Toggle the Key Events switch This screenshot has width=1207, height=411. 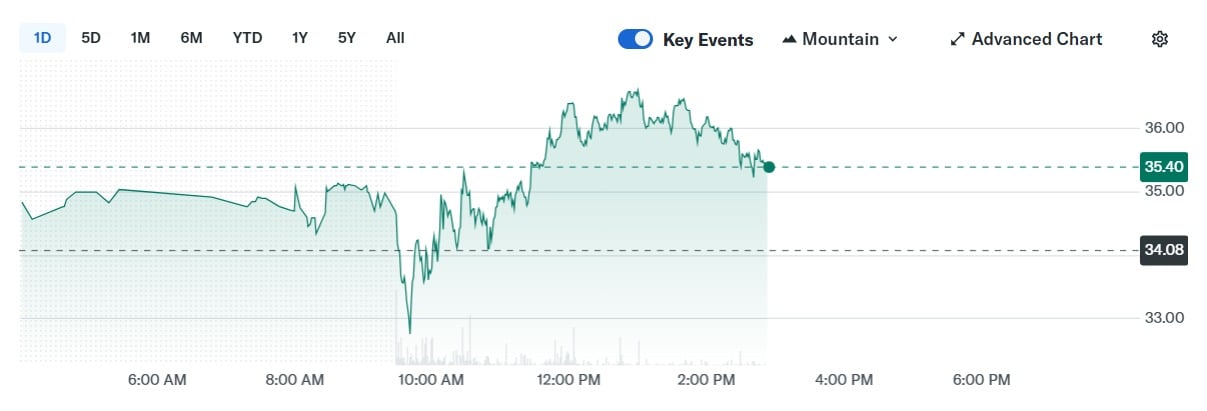(635, 39)
